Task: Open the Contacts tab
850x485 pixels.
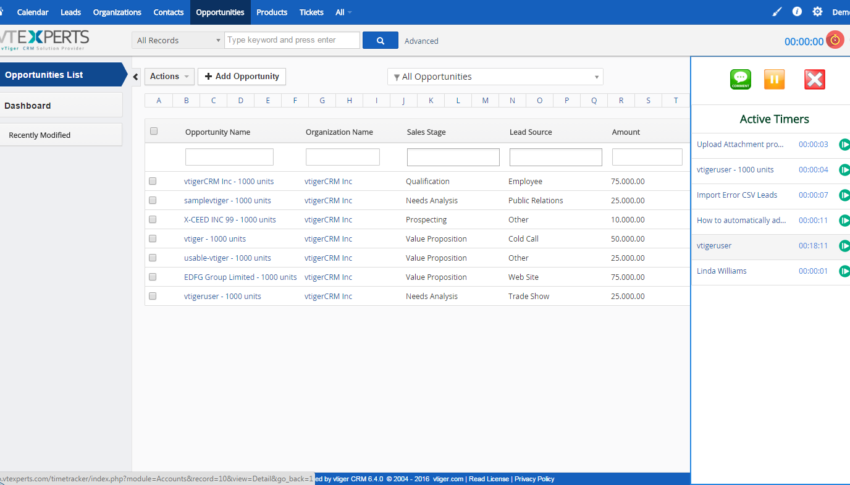Action: [x=168, y=12]
